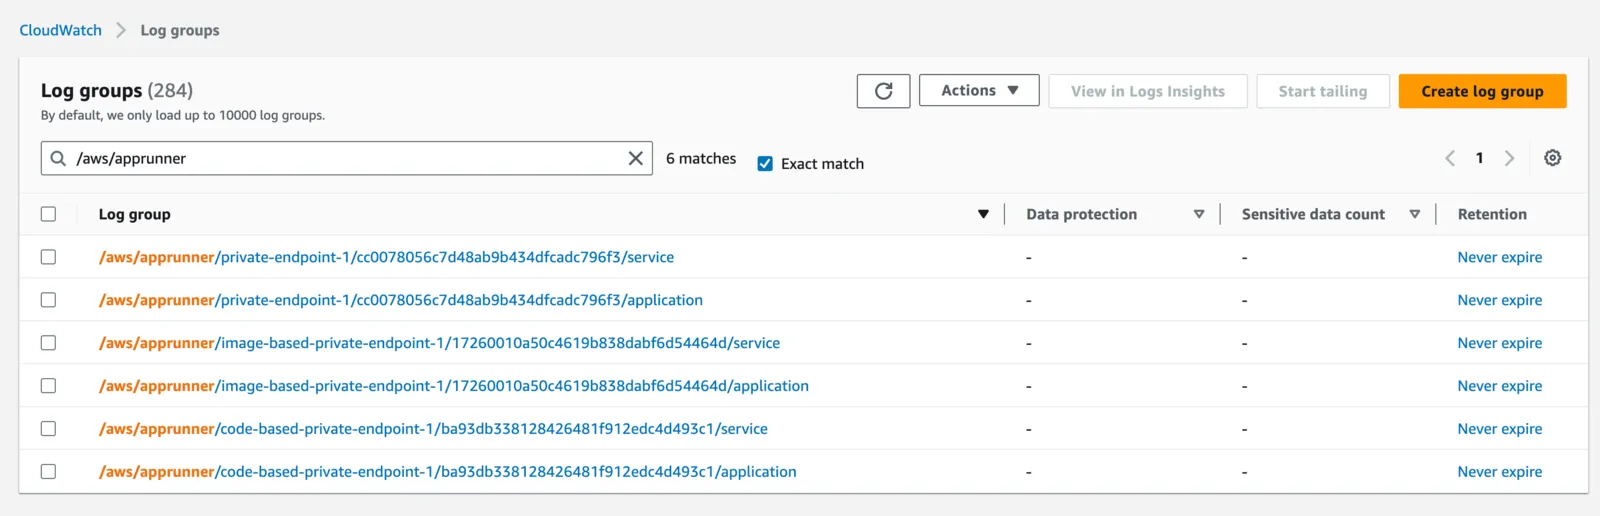Sort by Sensitive data count column
The width and height of the screenshot is (1600, 516).
[x=1415, y=214]
